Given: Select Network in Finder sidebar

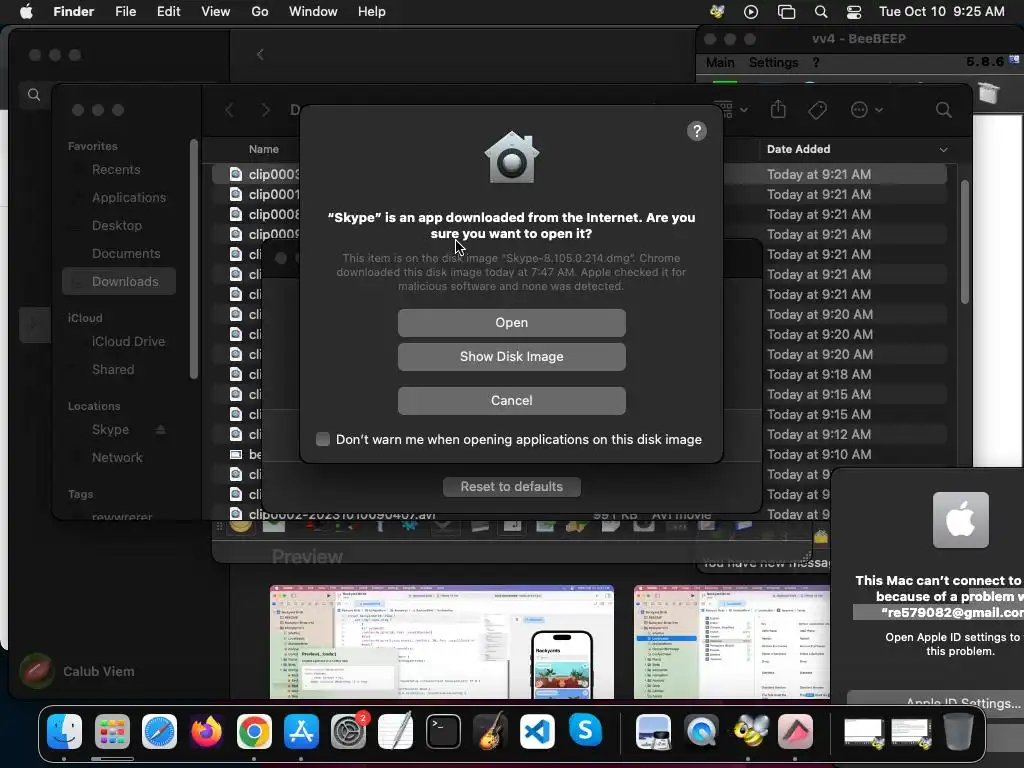Looking at the screenshot, I should (117, 458).
